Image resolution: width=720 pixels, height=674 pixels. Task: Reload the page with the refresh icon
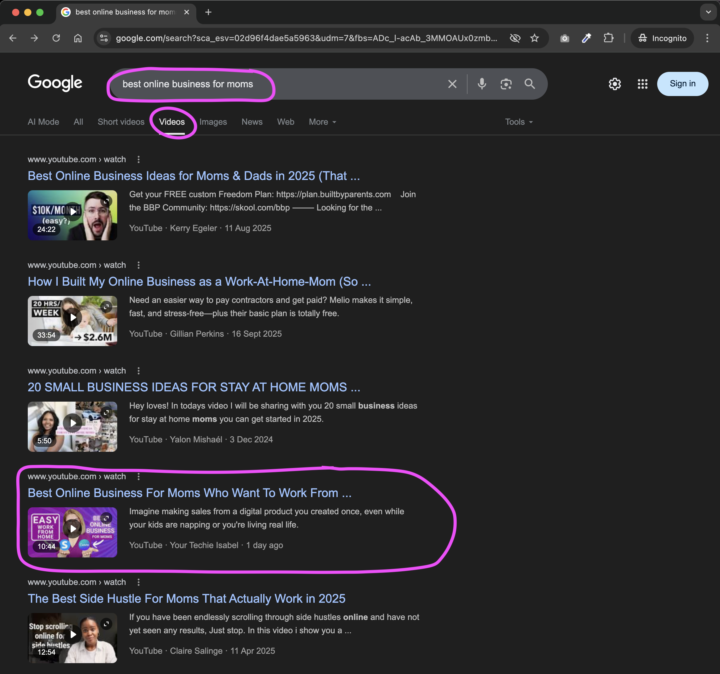[x=56, y=38]
